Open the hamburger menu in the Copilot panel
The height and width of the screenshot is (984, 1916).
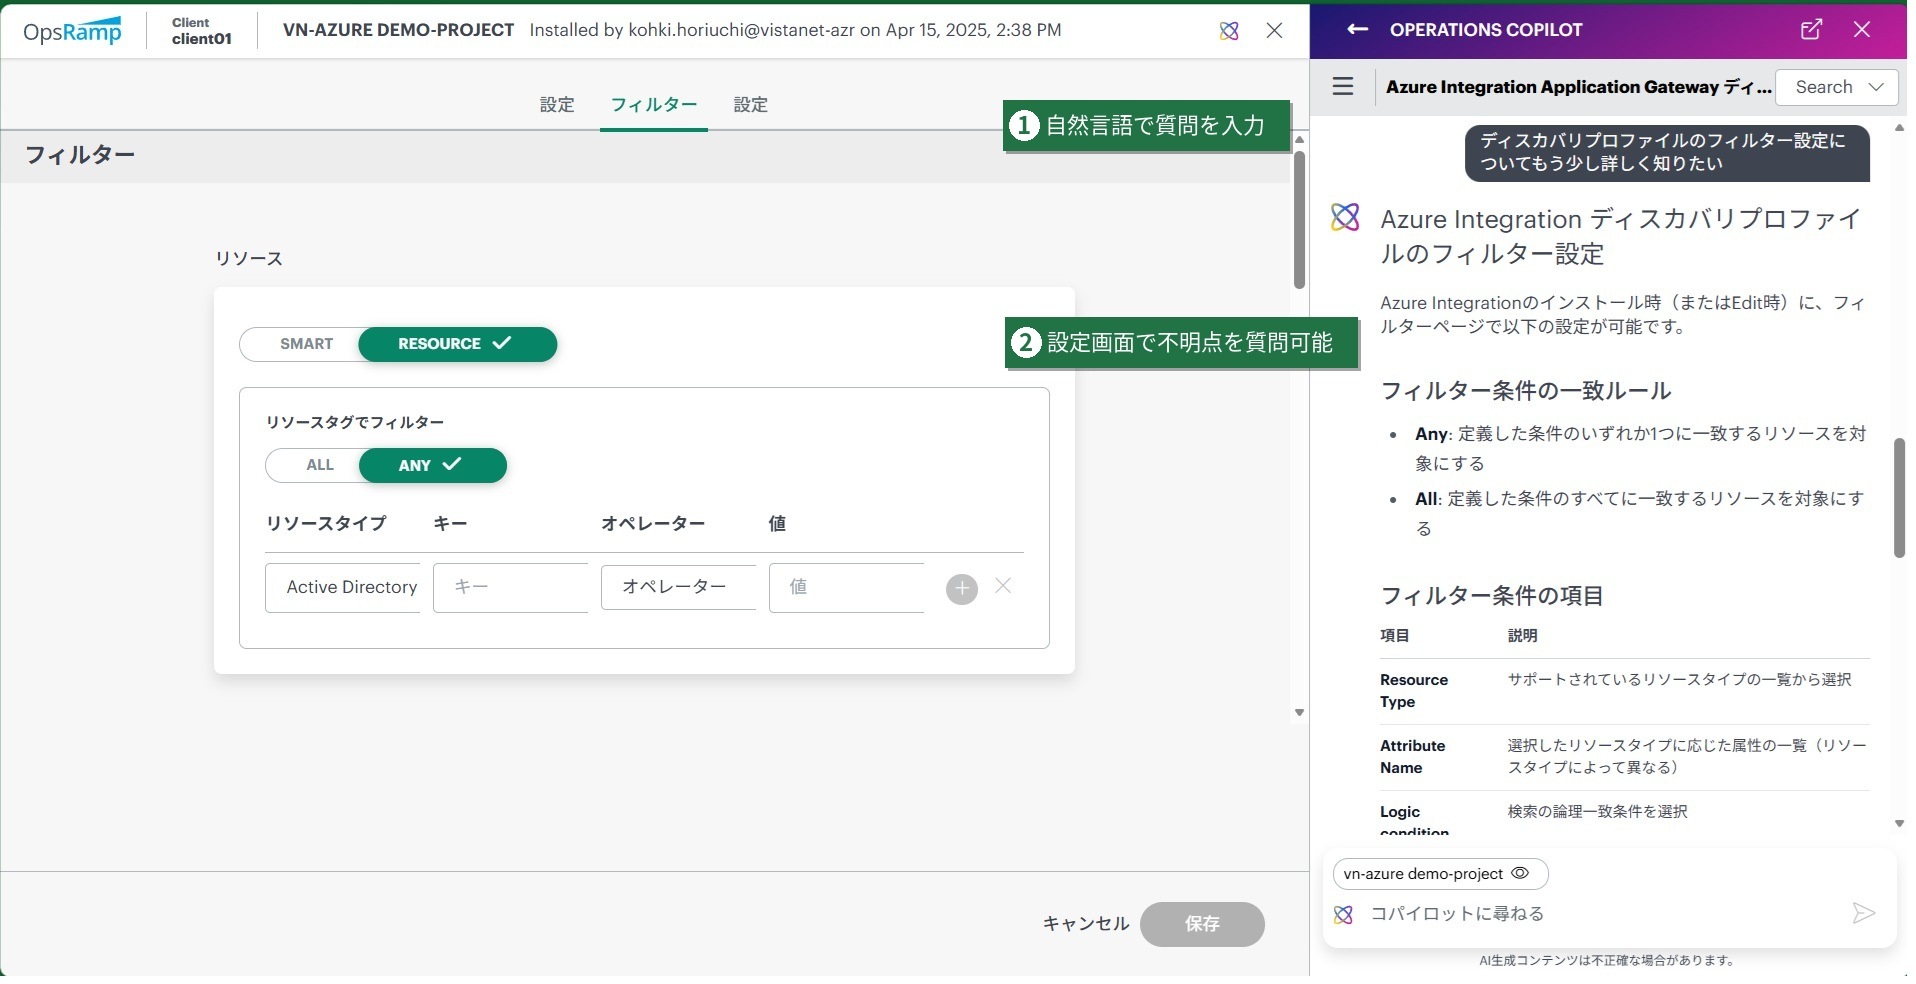point(1343,87)
